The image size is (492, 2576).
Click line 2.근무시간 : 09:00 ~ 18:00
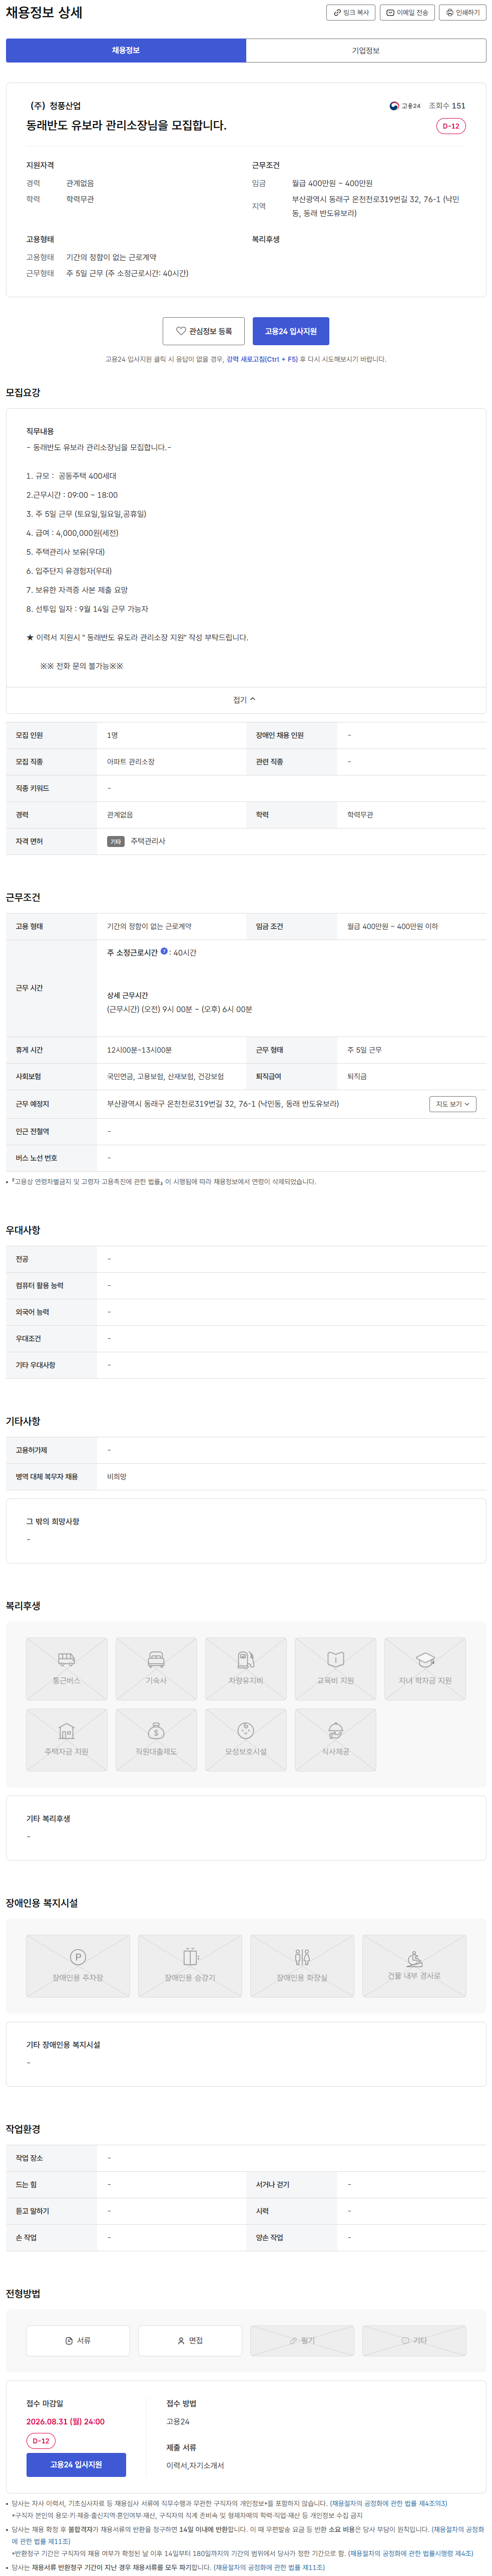(x=72, y=495)
